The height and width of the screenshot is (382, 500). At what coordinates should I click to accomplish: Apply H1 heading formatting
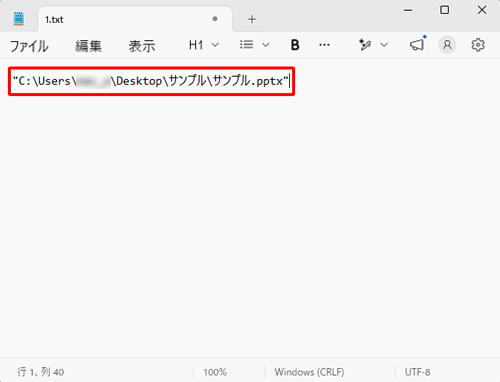pos(196,45)
